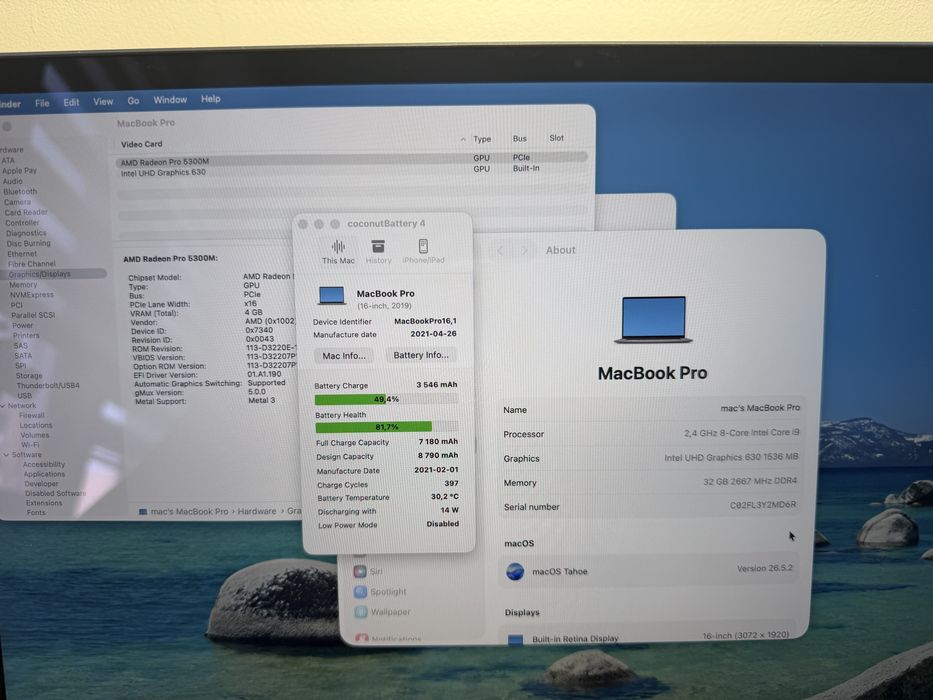Image resolution: width=933 pixels, height=700 pixels.
Task: Select Bluetooth in sidebar
Action: (x=20, y=192)
